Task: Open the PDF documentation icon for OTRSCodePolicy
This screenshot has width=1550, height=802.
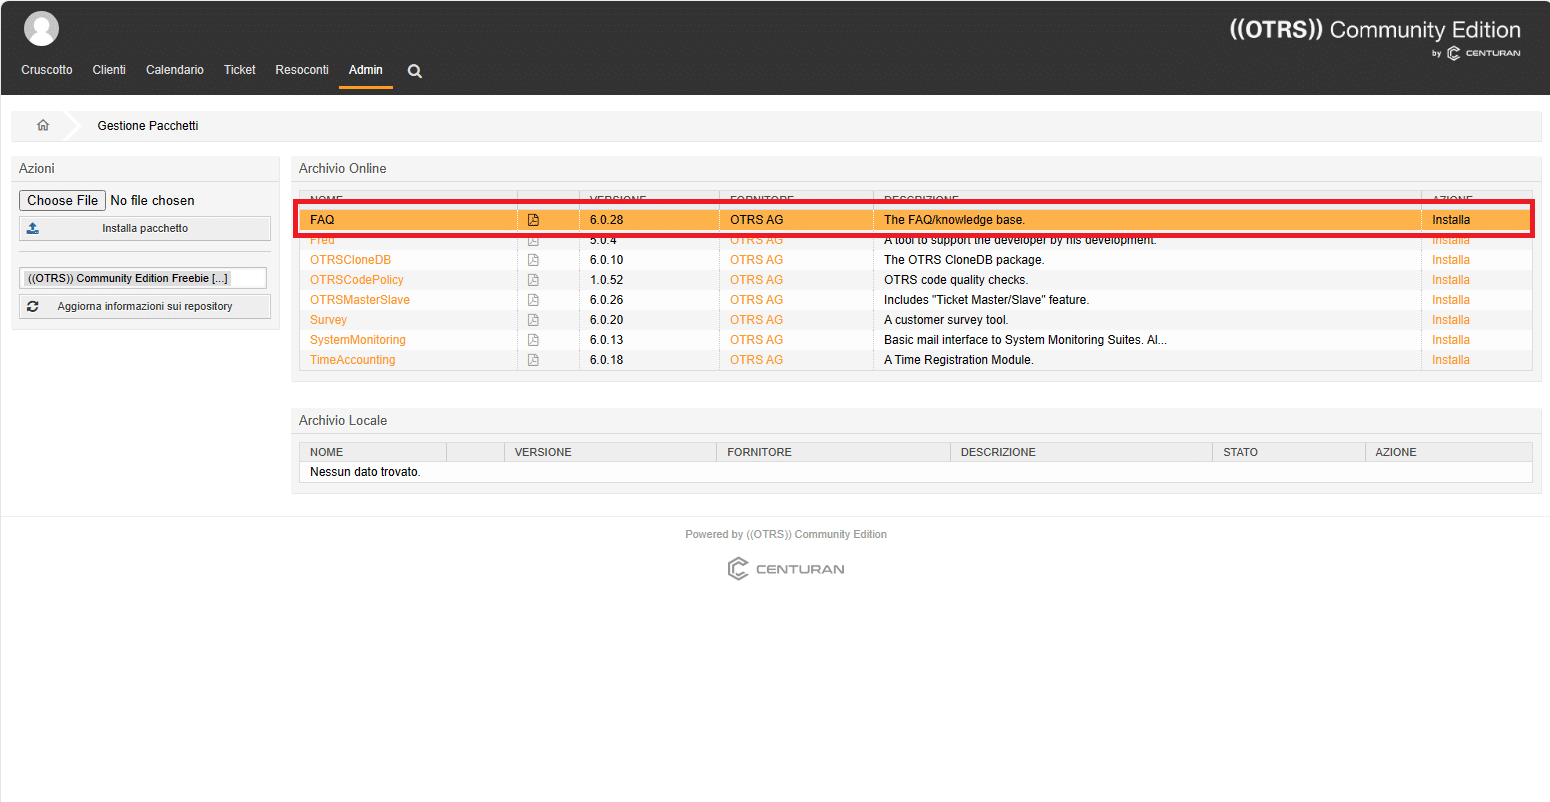Action: coord(533,280)
